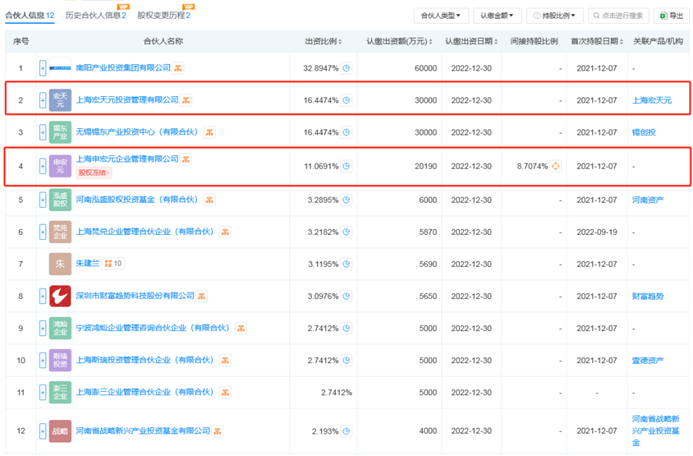Select the 60000 capital amount cell

coord(426,68)
